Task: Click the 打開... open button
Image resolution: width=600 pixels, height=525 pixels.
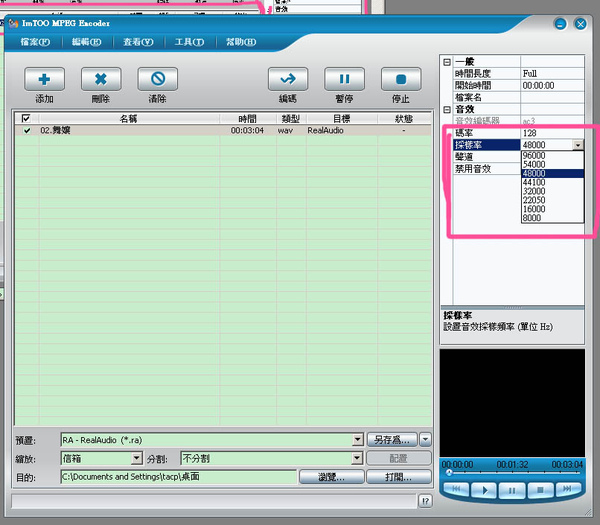Action: pos(399,477)
